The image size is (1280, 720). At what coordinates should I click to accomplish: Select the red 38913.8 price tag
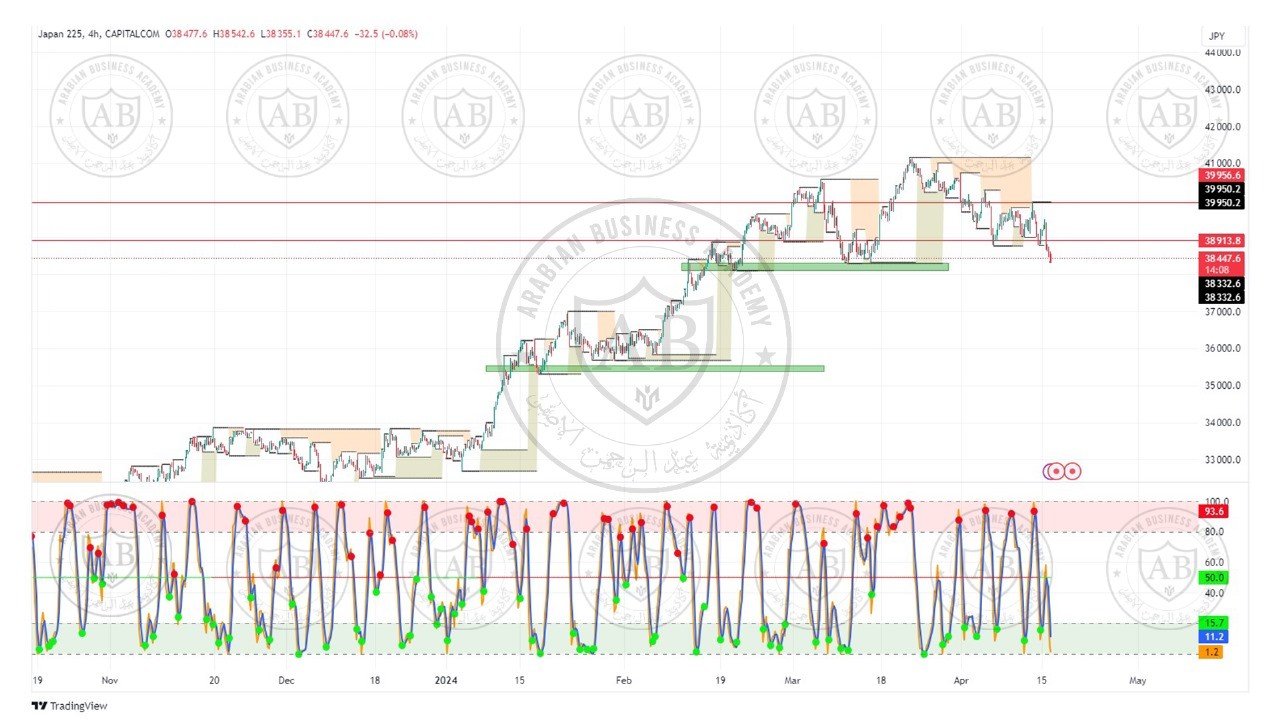(x=1222, y=241)
